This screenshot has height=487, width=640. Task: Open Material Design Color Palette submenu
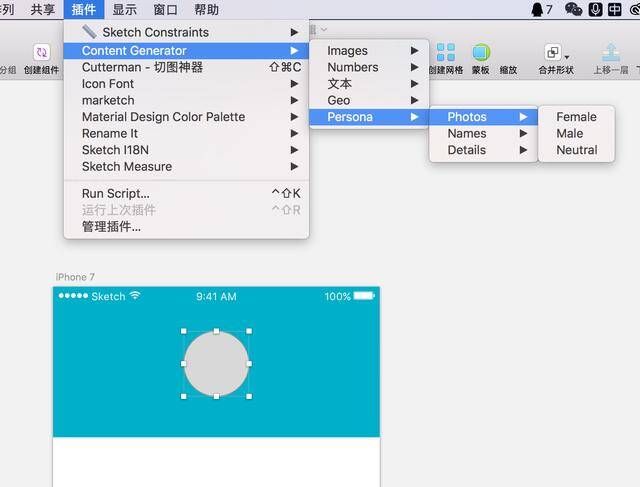click(x=186, y=117)
